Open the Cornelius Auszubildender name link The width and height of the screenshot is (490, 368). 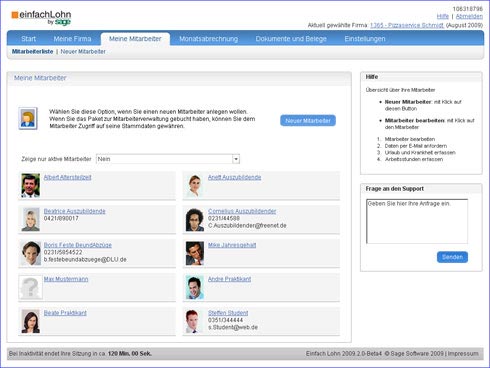pos(242,211)
